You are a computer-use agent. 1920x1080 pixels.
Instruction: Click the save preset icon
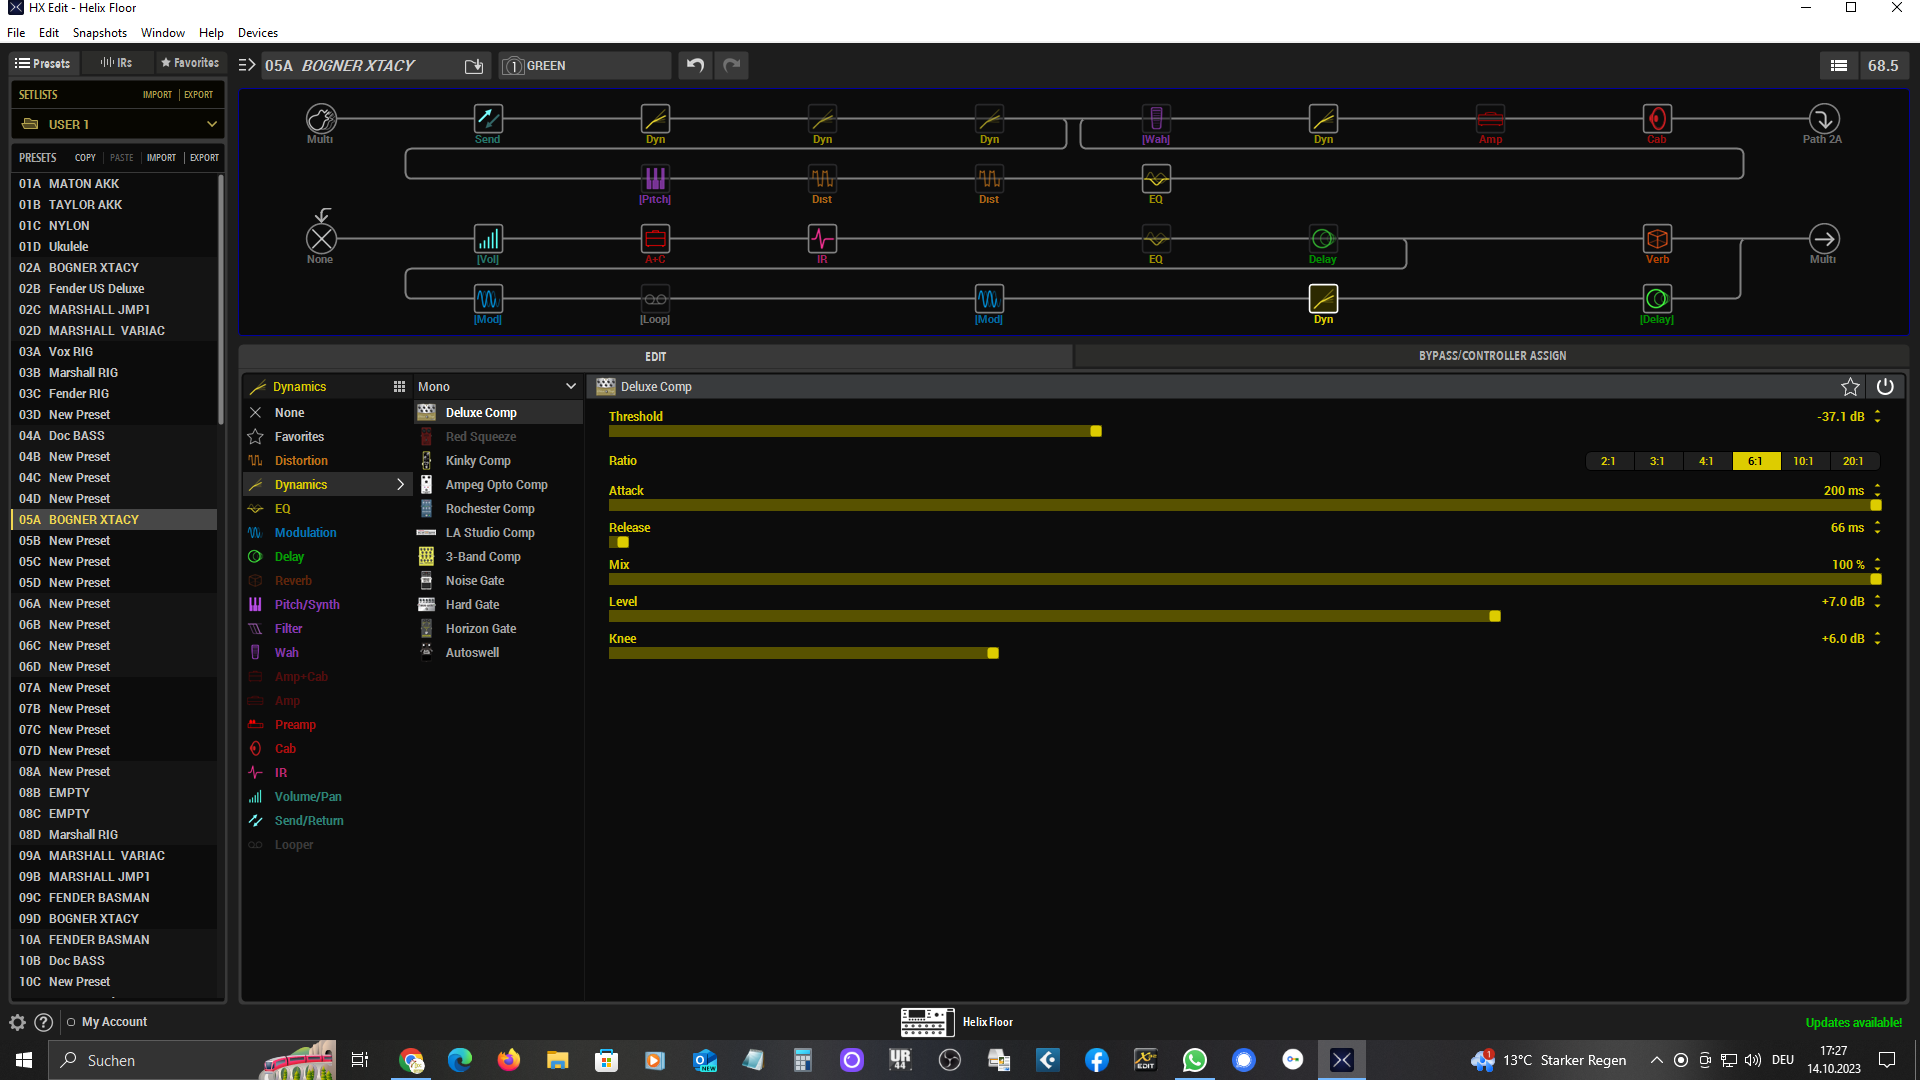click(474, 66)
